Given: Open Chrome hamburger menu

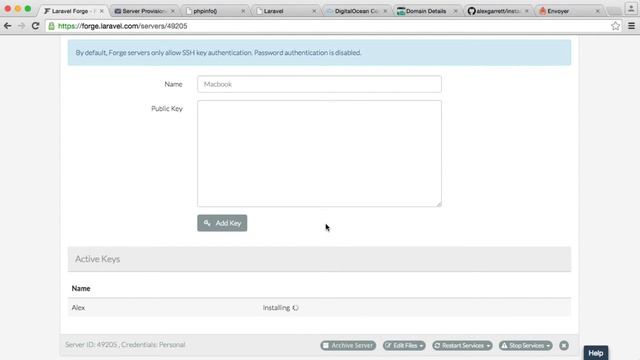Looking at the screenshot, I should 631,26.
